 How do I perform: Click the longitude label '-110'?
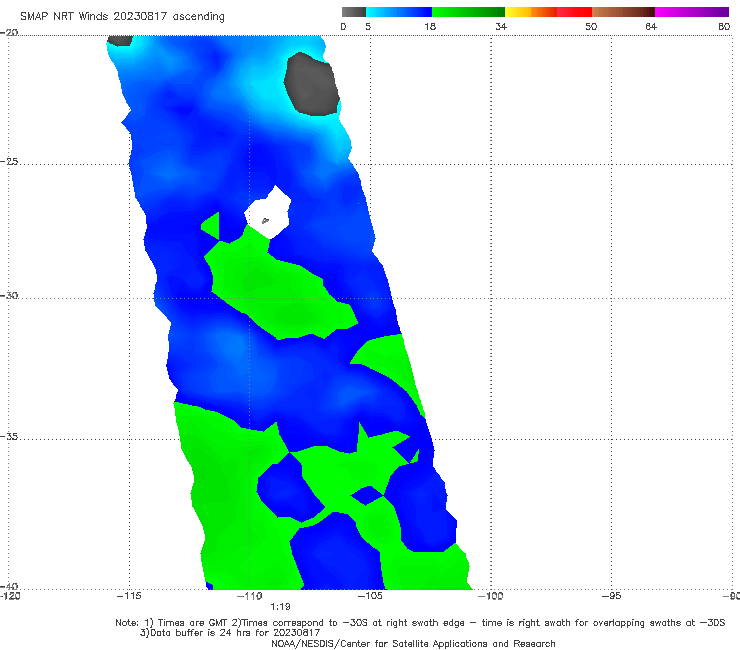click(249, 596)
